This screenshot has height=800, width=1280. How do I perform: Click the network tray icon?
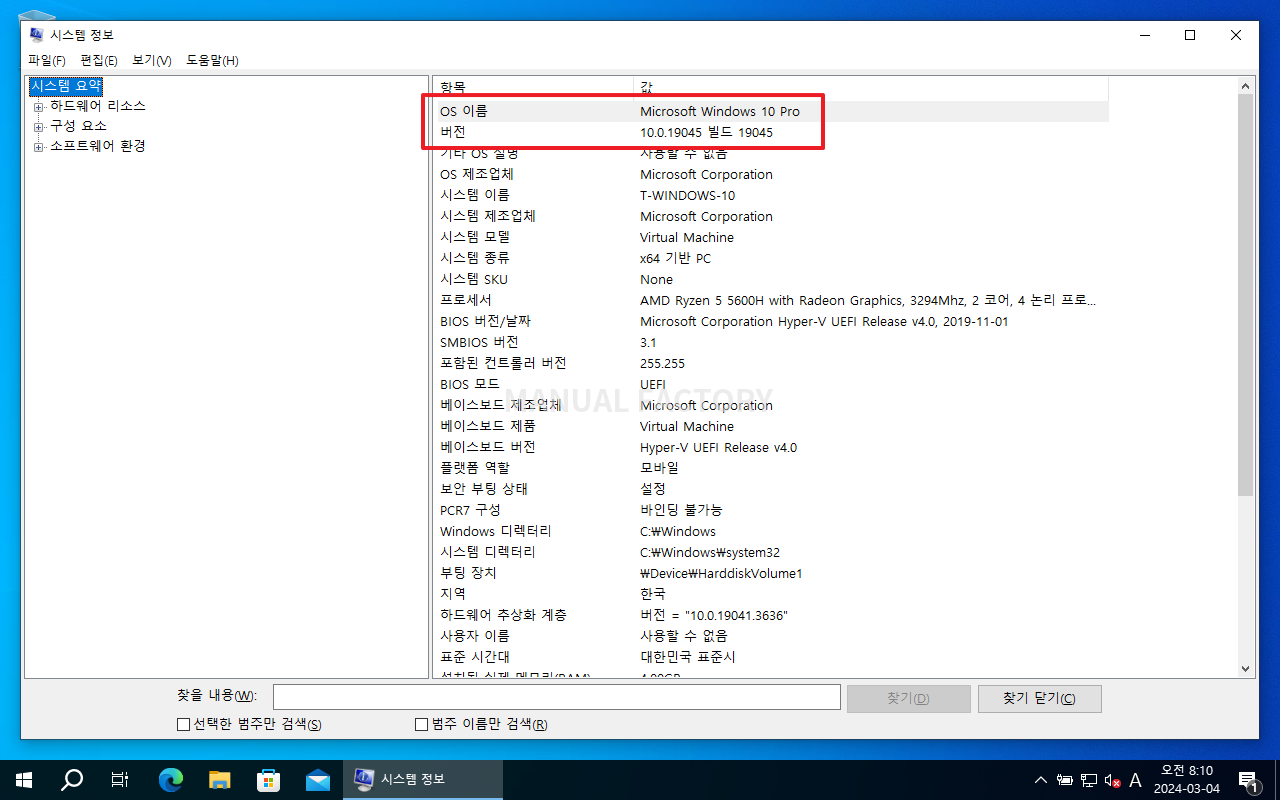pos(1088,780)
